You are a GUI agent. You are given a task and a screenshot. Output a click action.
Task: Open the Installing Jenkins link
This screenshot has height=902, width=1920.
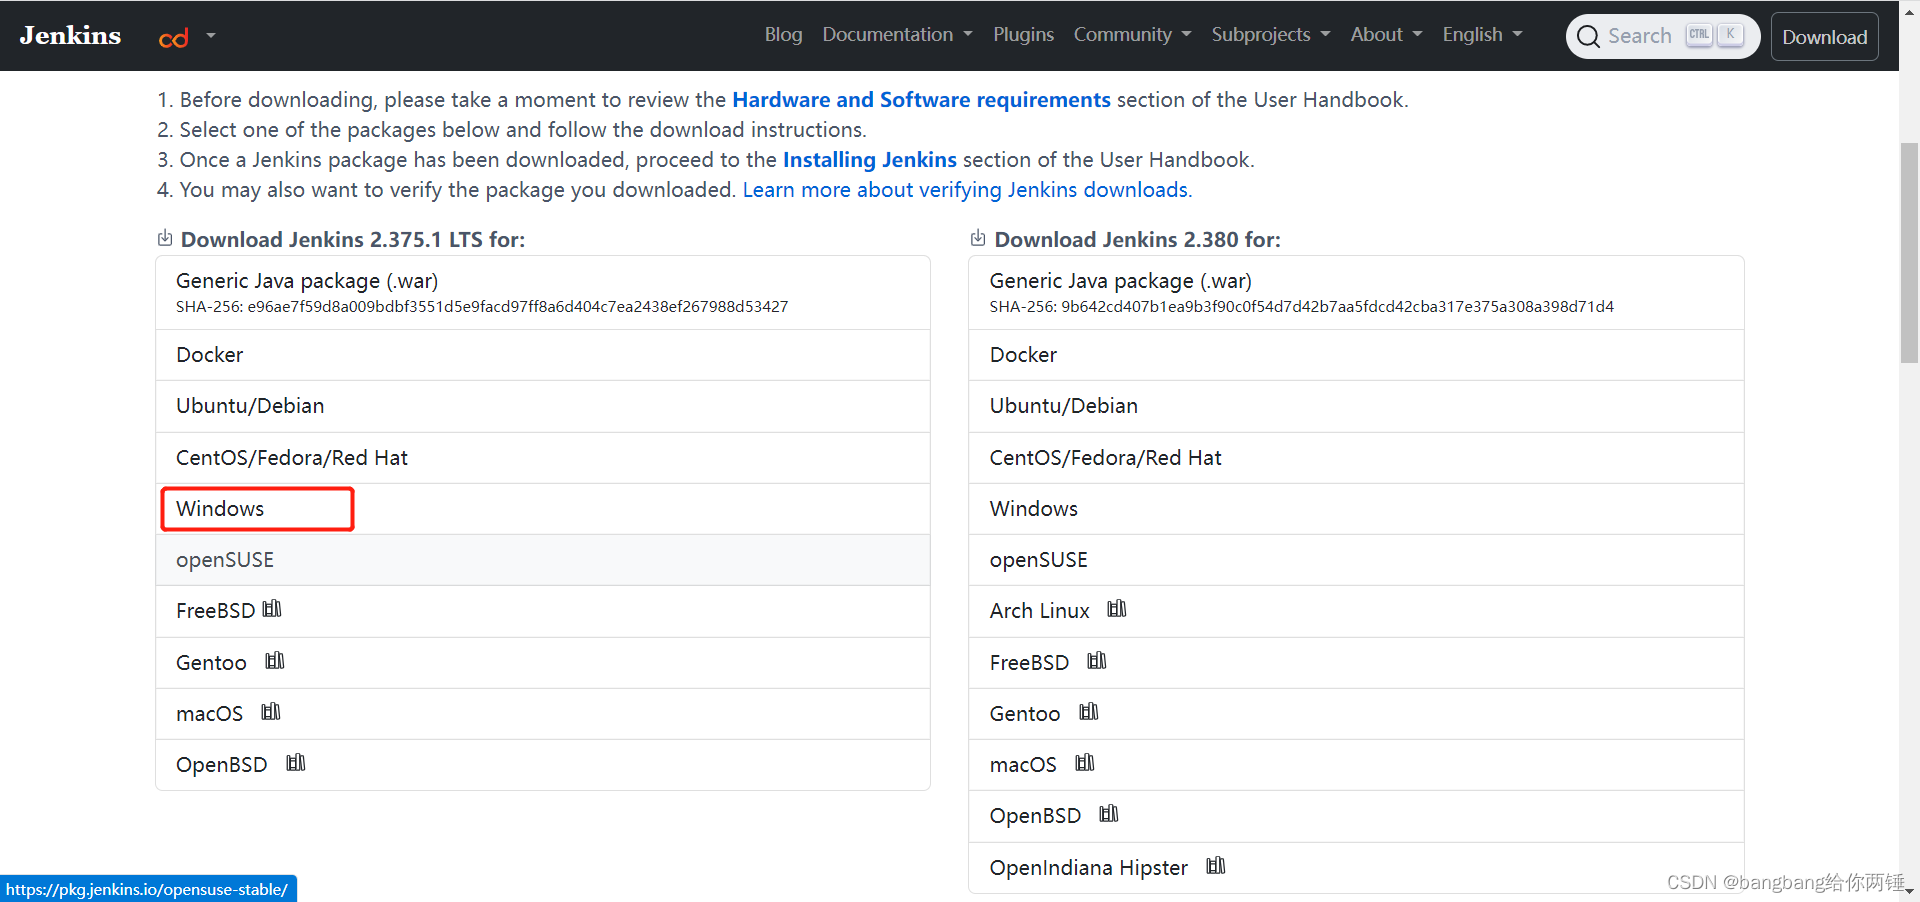[869, 159]
